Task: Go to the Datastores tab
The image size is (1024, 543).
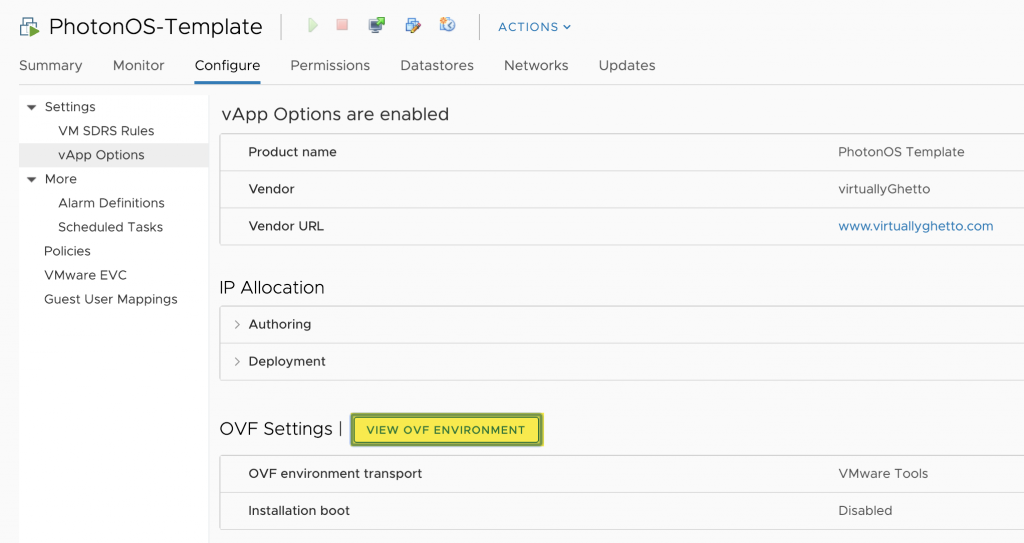Action: (437, 65)
